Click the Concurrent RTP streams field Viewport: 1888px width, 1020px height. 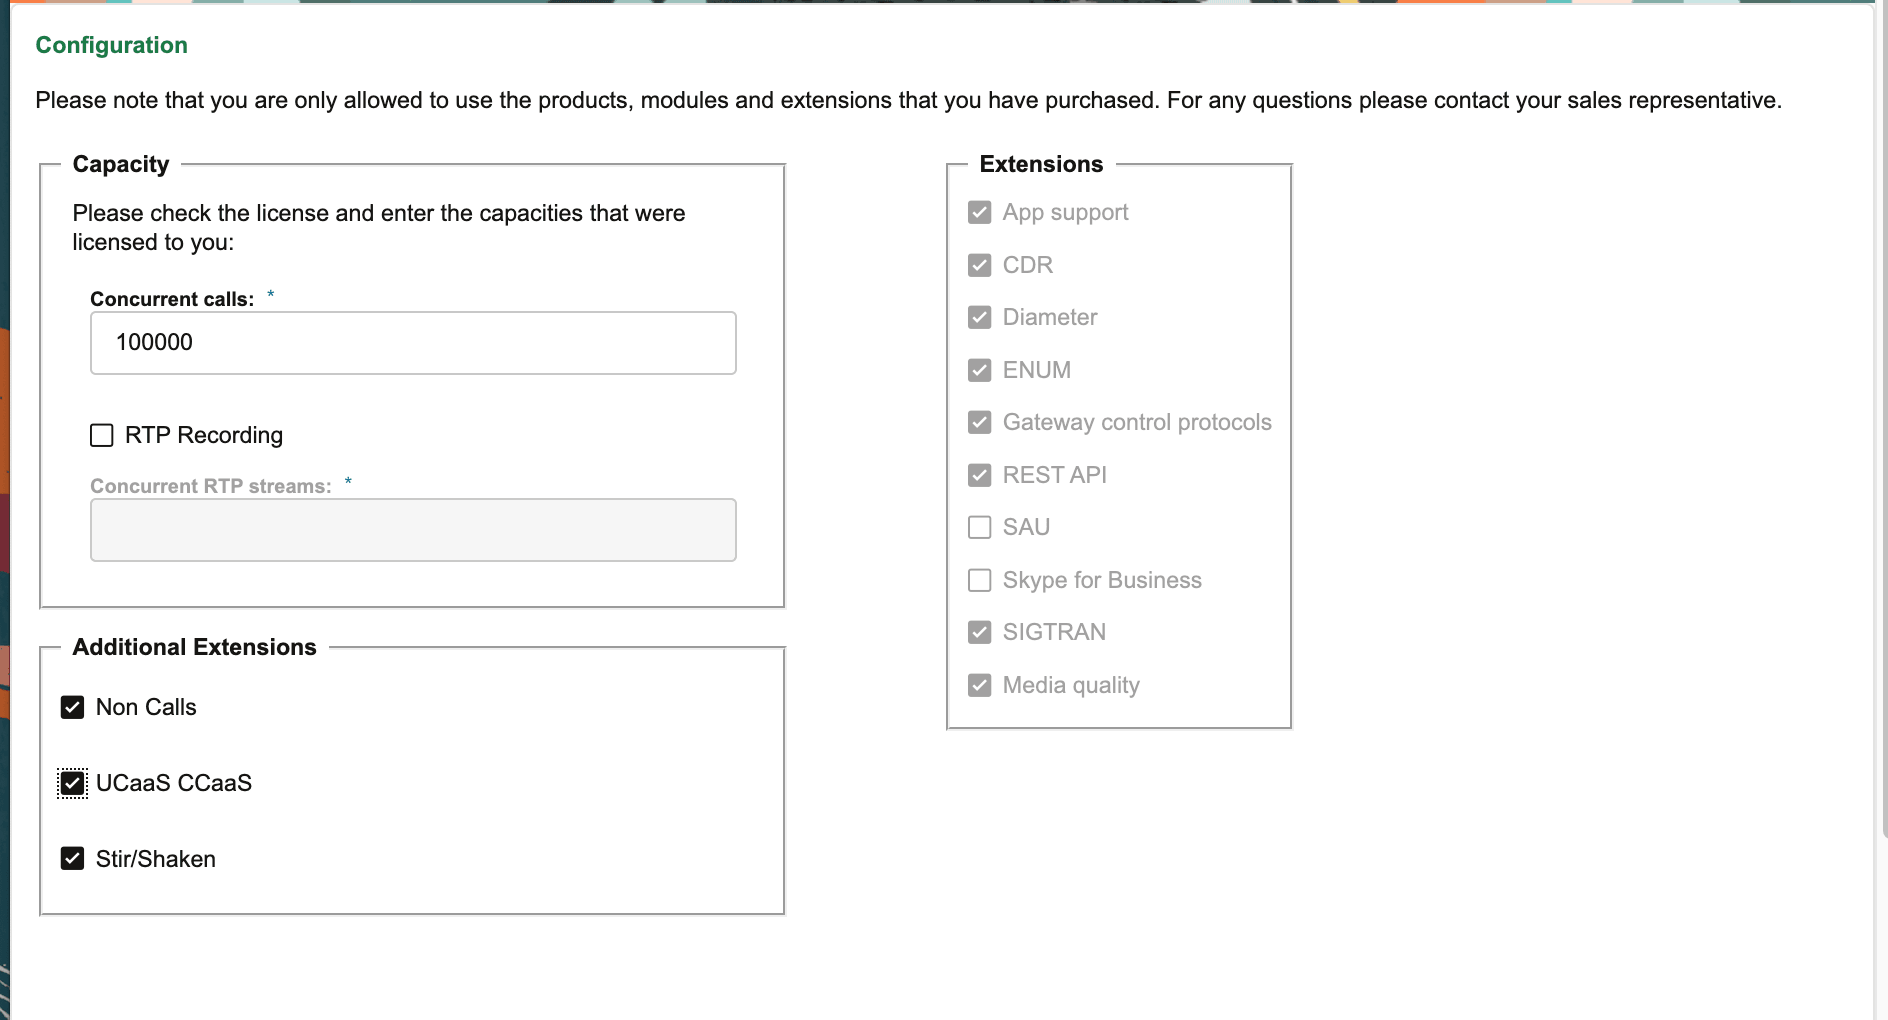(412, 529)
